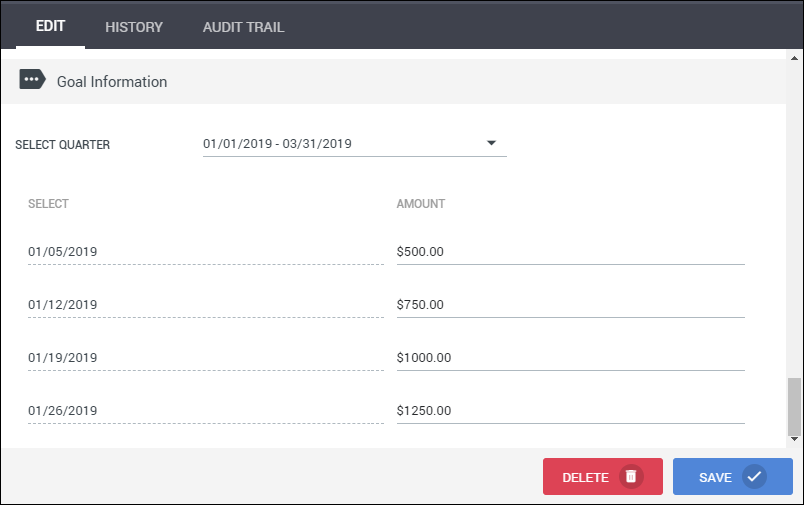Choose the 01/19/2019 date field
Screen dimensions: 804x505
click(205, 358)
